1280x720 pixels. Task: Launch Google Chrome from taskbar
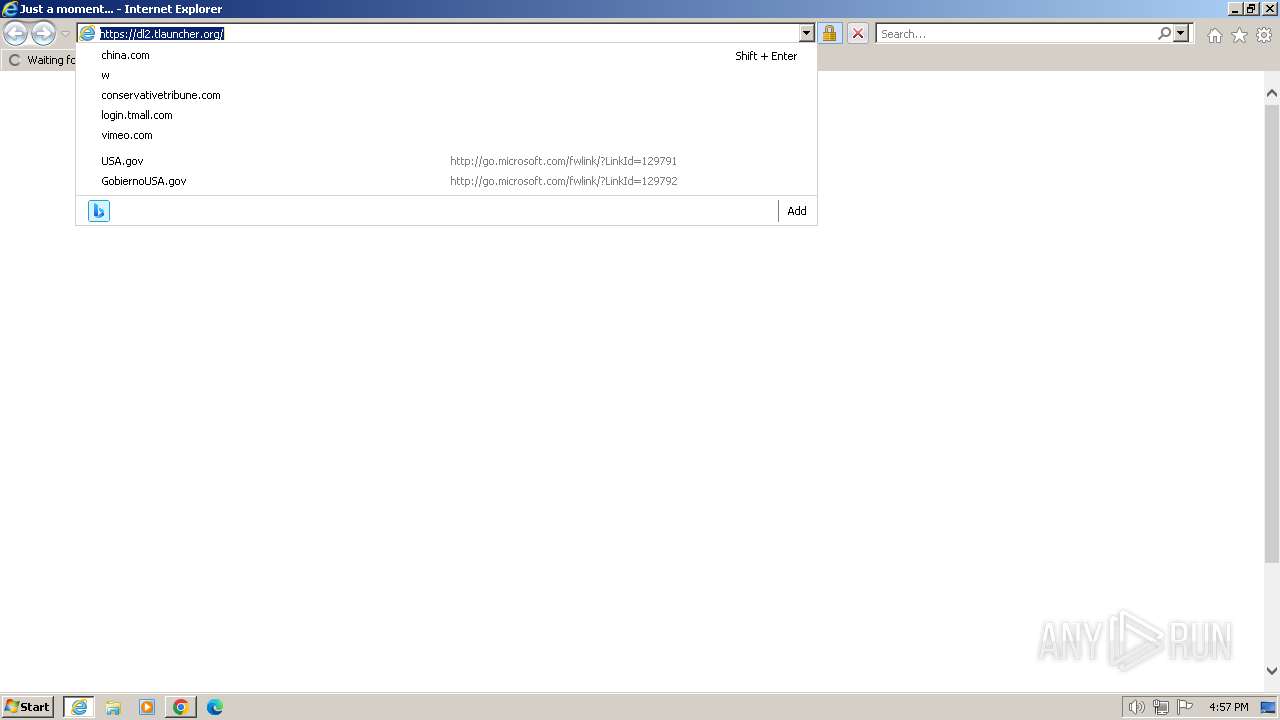pos(181,707)
